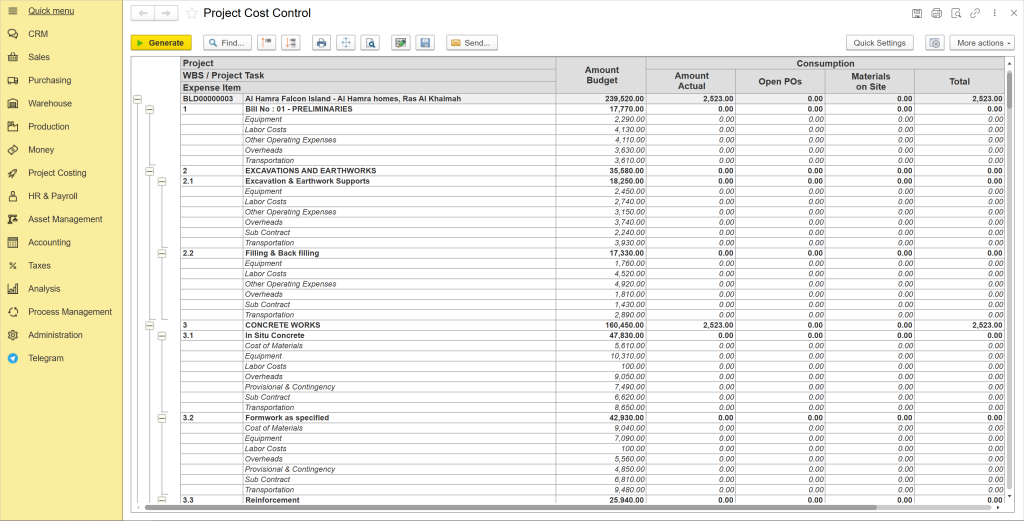Viewport: 1024px width, 521px height.
Task: Click the Send... email button
Action: point(472,42)
